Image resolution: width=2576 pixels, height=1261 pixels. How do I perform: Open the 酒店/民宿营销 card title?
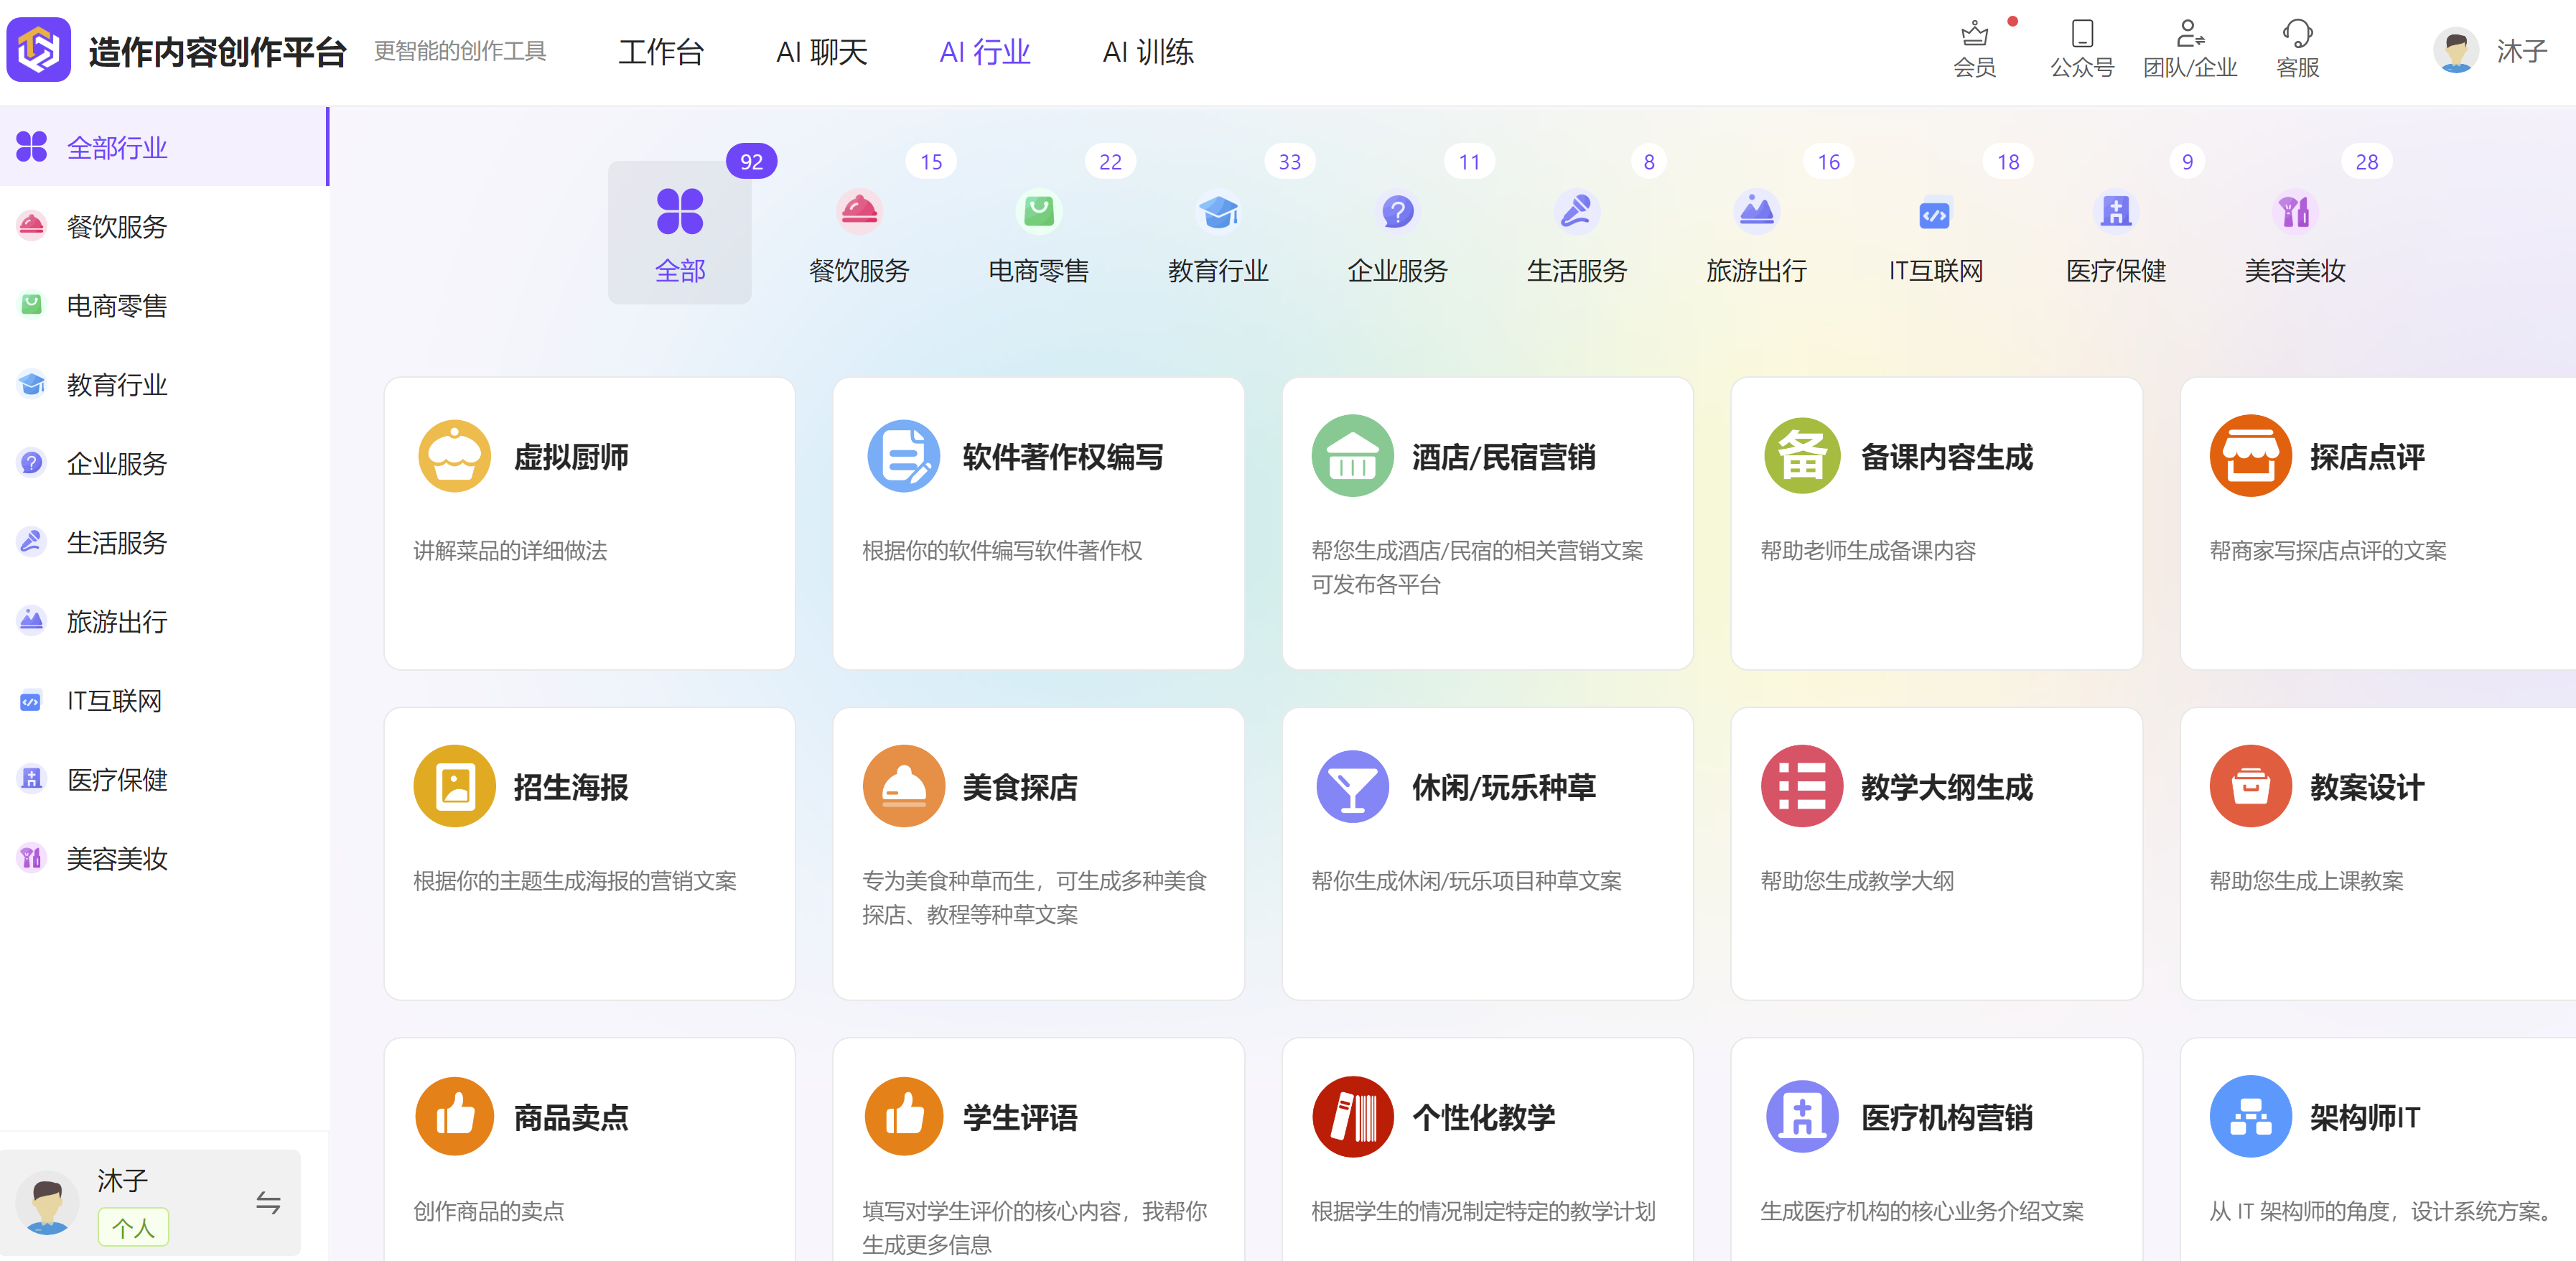[1503, 457]
